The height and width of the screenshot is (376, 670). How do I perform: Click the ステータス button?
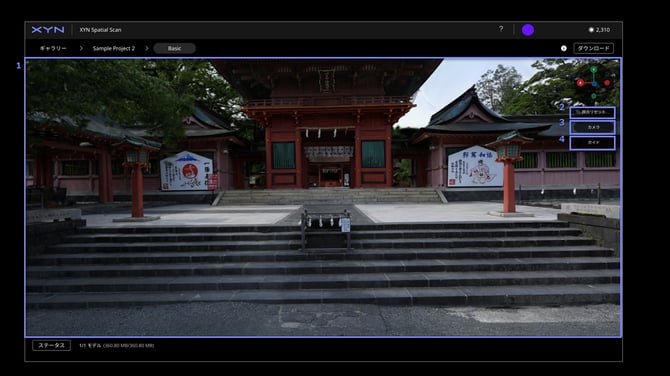(51, 345)
